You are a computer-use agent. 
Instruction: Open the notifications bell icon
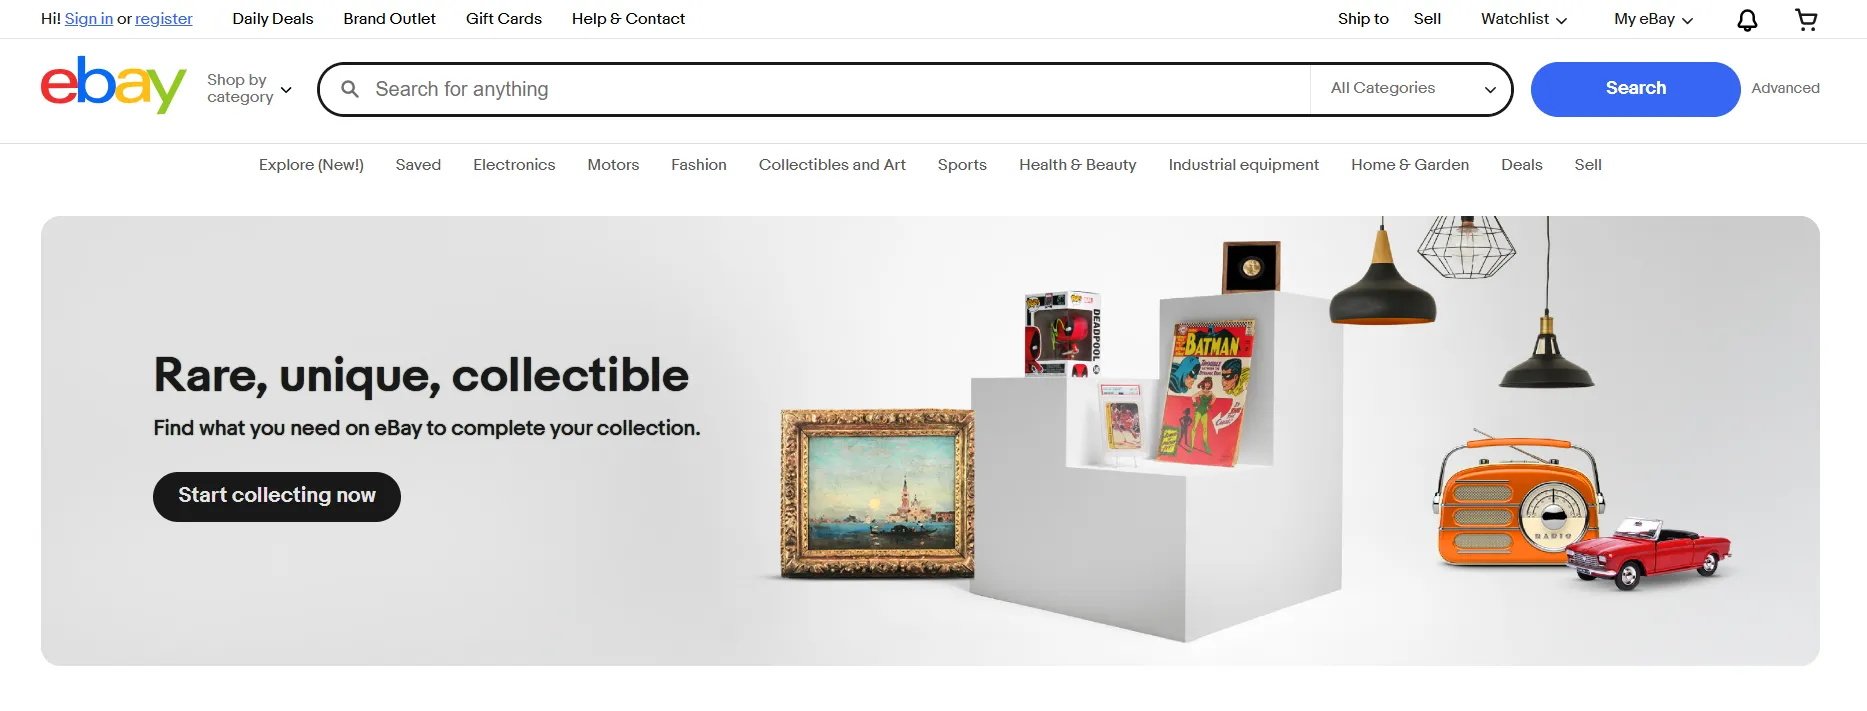coord(1747,20)
